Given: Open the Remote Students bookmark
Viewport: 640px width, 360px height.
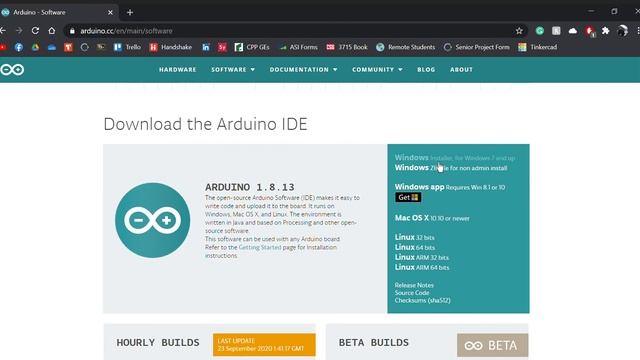Looking at the screenshot, I should coord(406,47).
